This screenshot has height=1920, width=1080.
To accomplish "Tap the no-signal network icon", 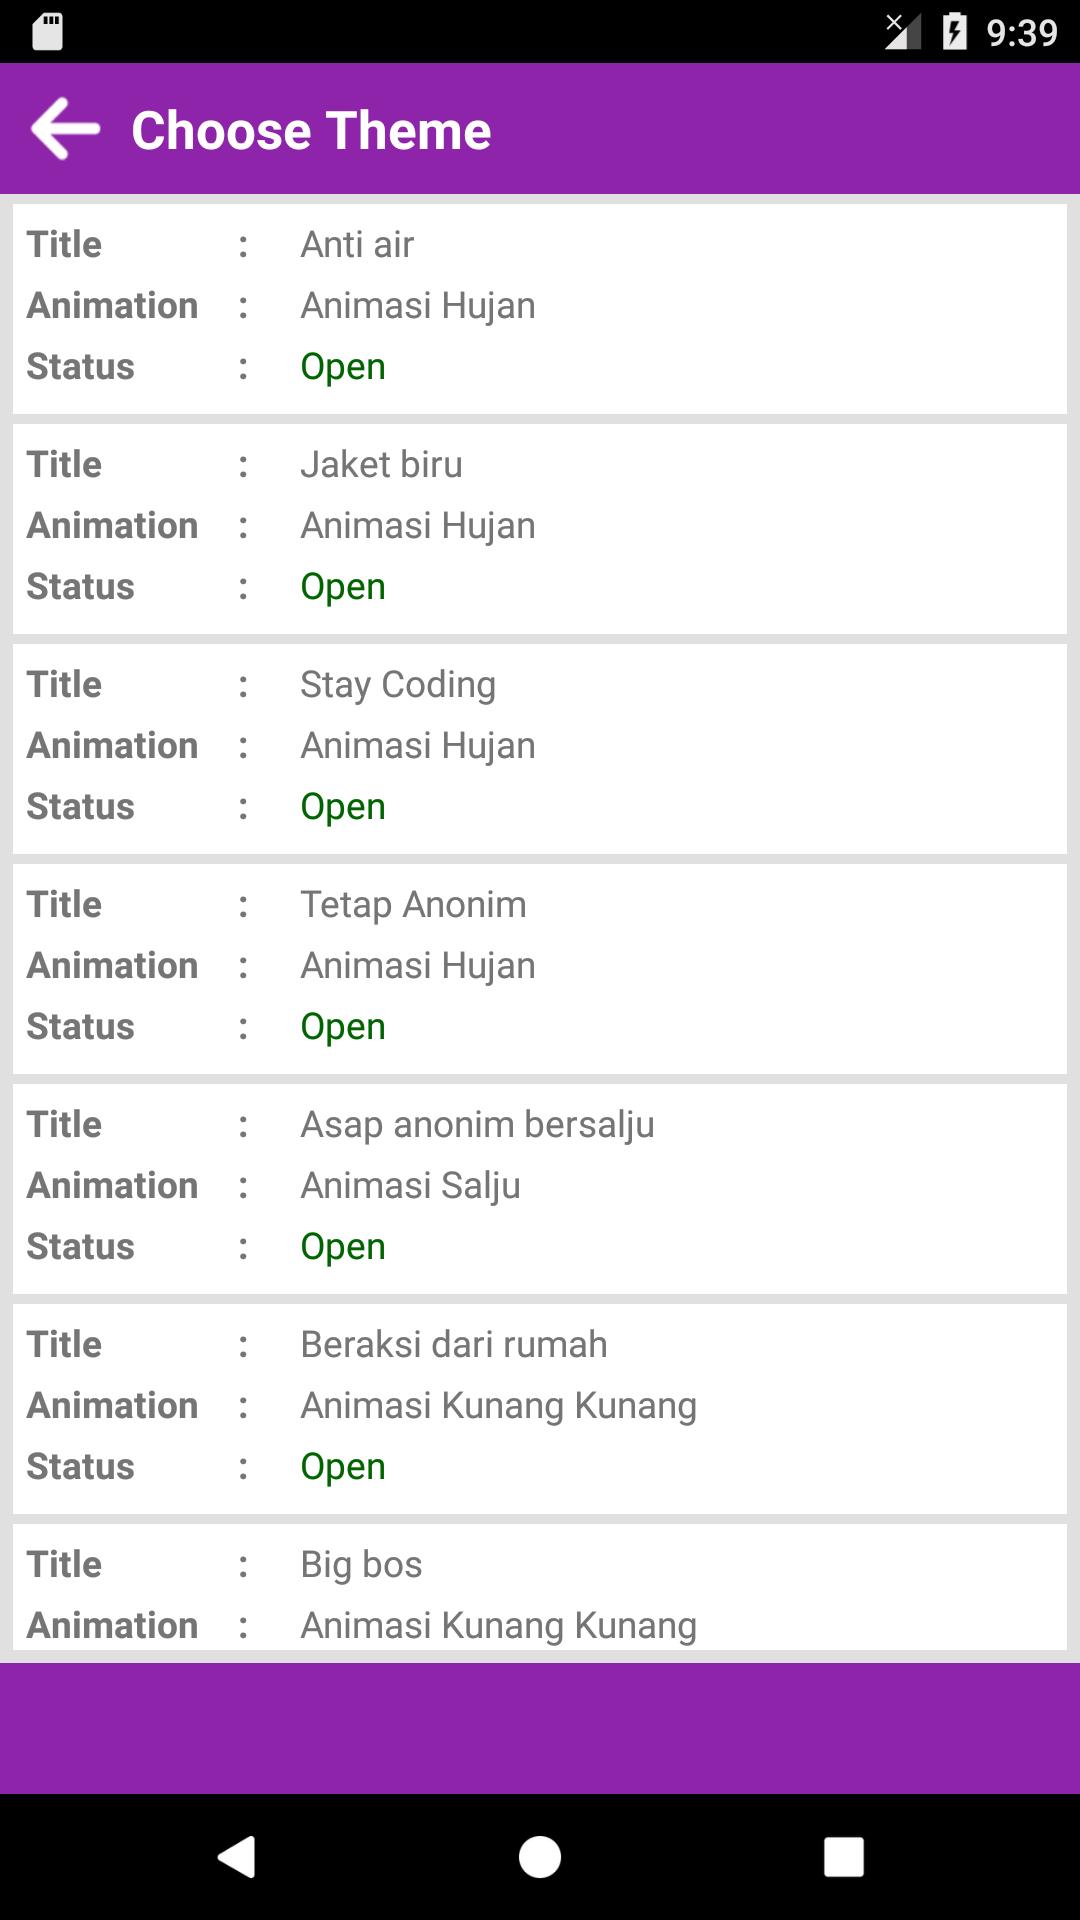I will (902, 32).
